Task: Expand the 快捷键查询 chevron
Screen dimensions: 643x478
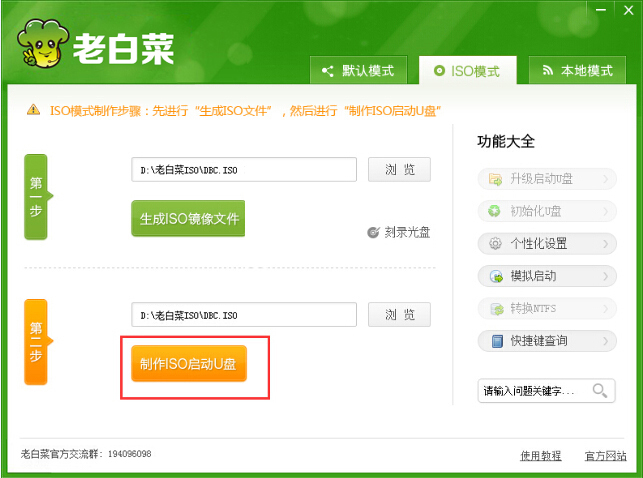Action: point(606,341)
